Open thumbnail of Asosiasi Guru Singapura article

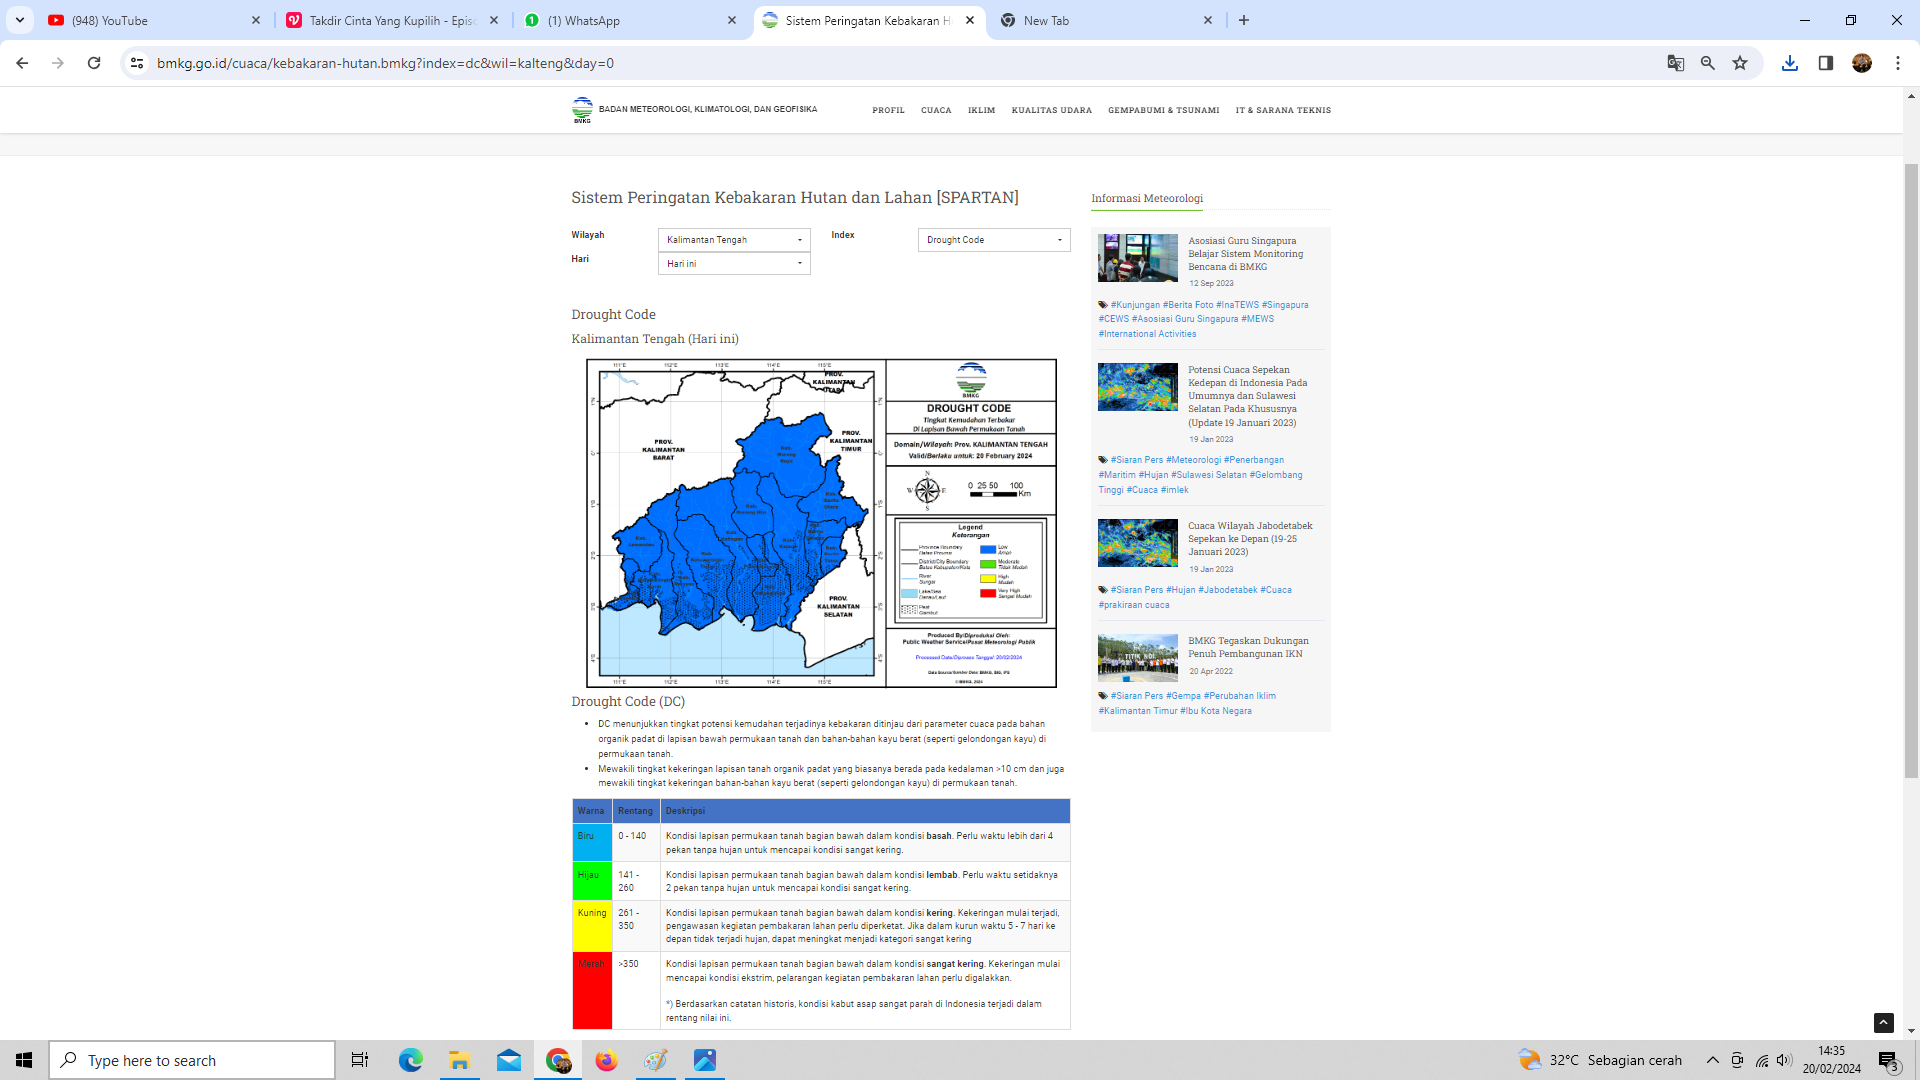coord(1138,258)
